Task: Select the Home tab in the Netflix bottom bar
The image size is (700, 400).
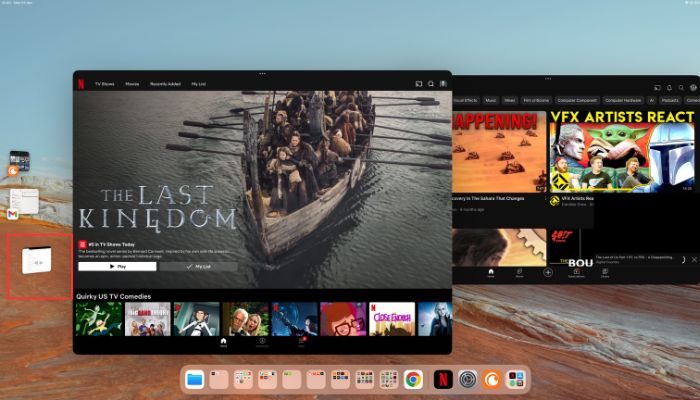Action: click(x=223, y=343)
